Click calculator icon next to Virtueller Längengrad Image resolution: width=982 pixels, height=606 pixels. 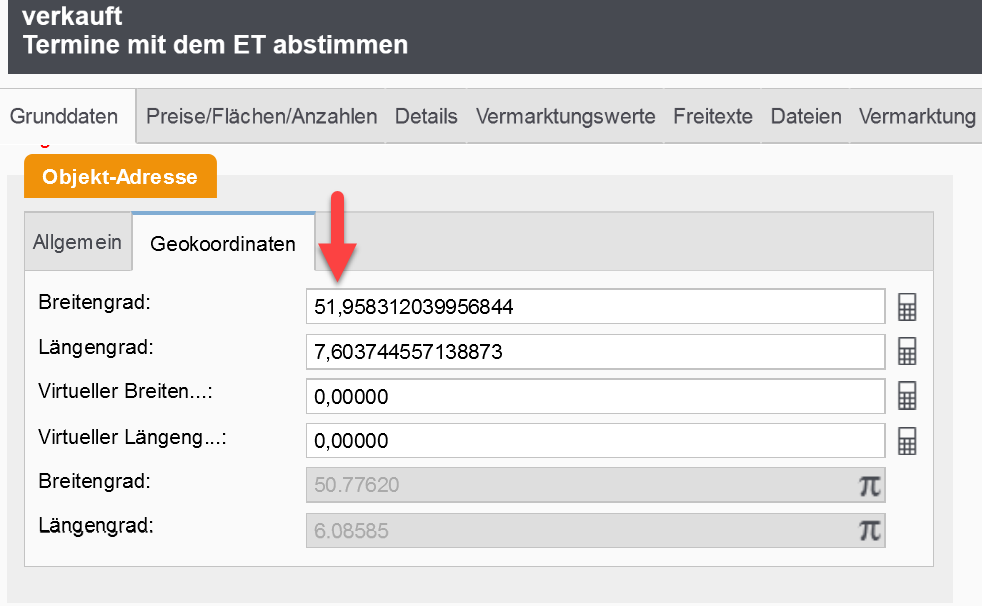[907, 441]
